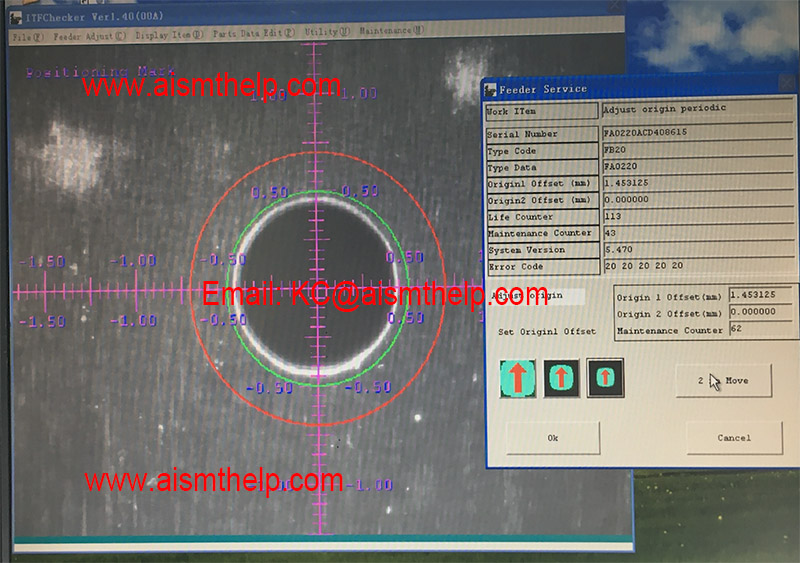Open the Parts Data Edit menu
The width and height of the screenshot is (800, 563).
(251, 32)
